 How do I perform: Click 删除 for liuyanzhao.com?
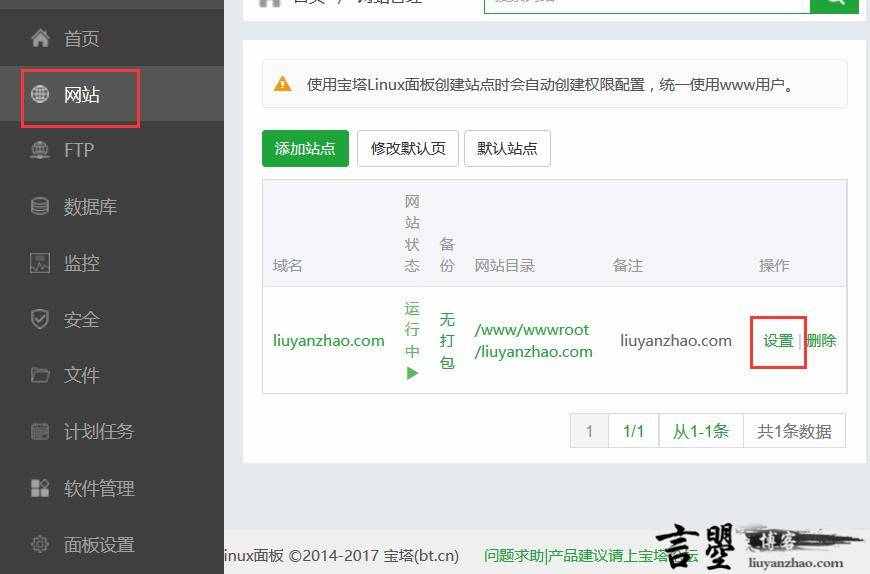(821, 341)
